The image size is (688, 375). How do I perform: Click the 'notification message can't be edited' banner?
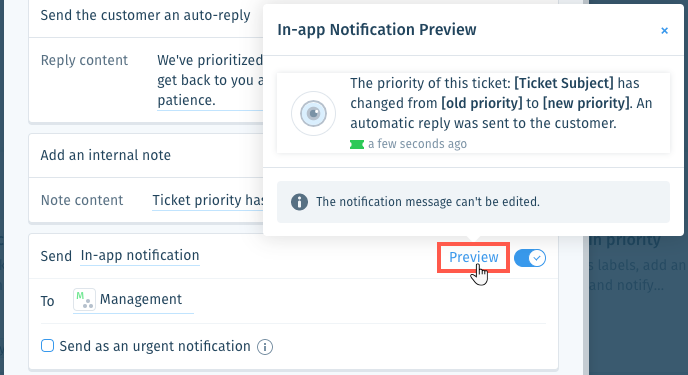point(473,202)
